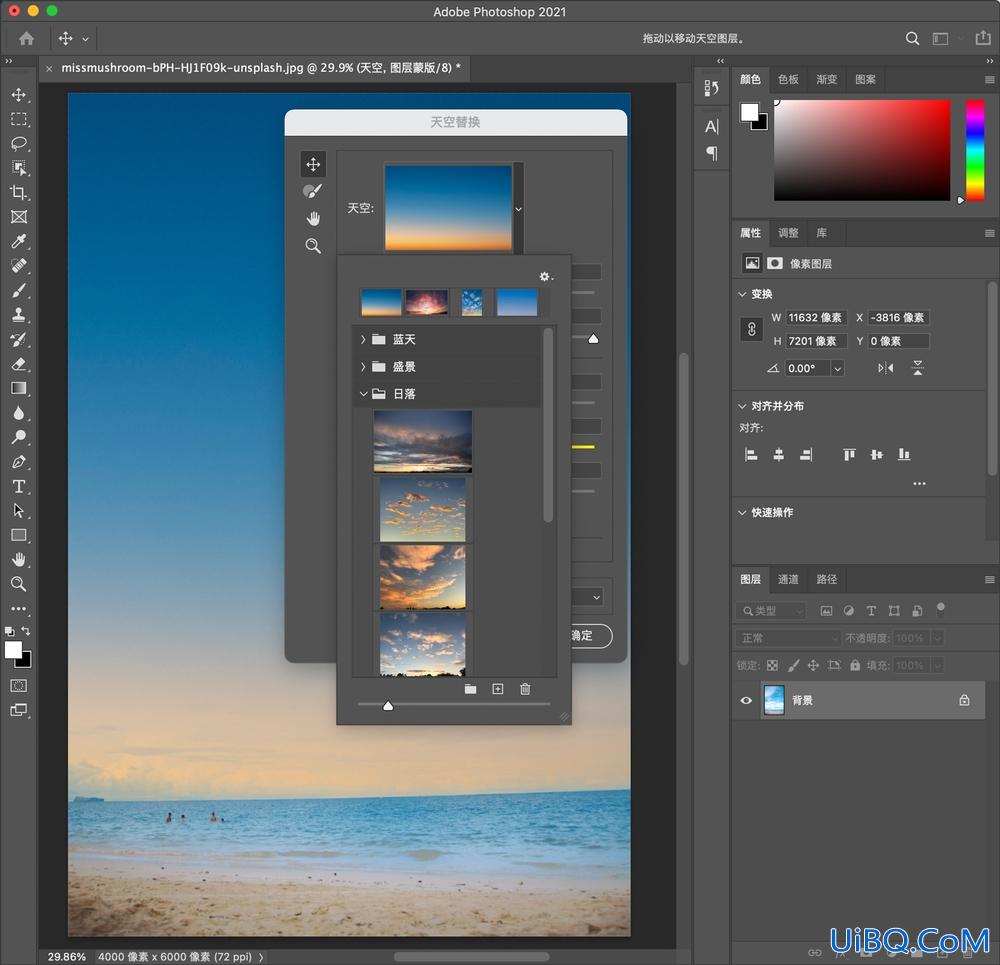Viewport: 1000px width, 965px height.
Task: Collapse the 对齐并分布 section
Action: (x=742, y=406)
